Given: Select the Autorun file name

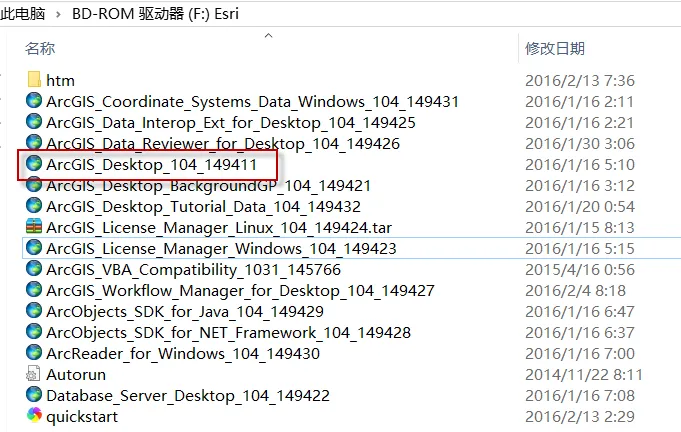Looking at the screenshot, I should tap(76, 375).
